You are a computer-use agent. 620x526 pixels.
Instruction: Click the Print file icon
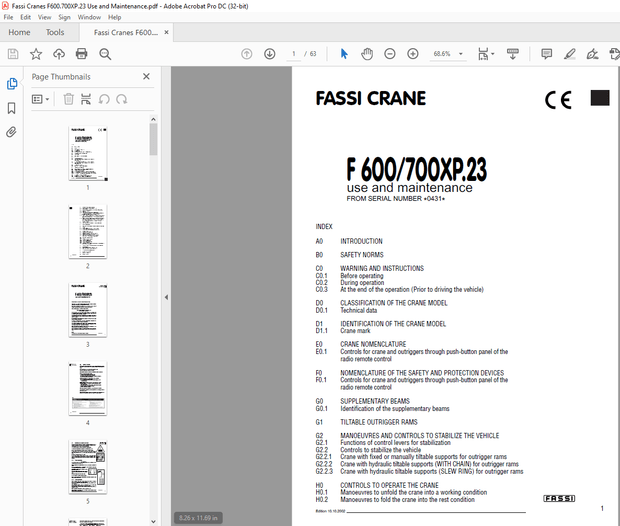(82, 54)
